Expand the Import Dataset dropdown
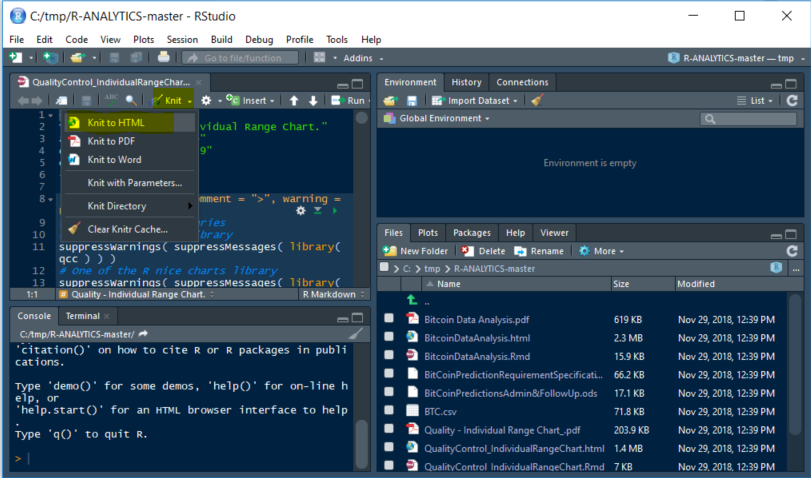 515,101
